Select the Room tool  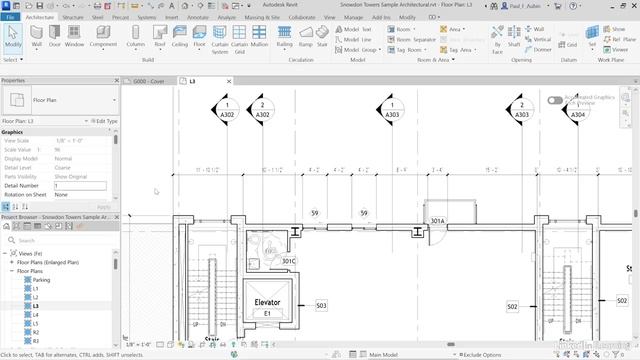pyautogui.click(x=400, y=29)
